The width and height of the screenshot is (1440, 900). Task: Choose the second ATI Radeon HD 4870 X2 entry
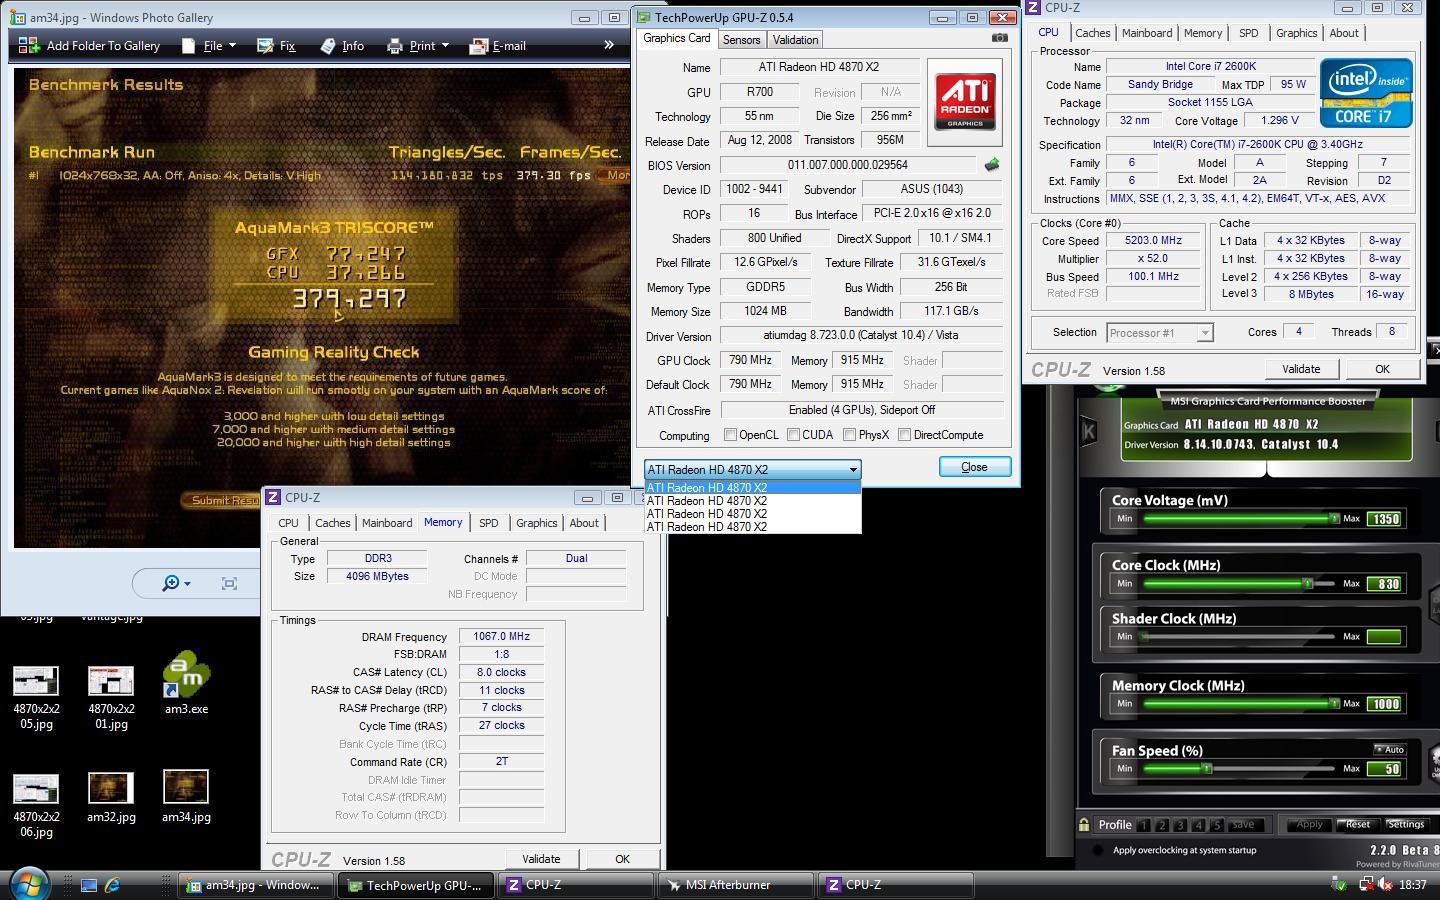(752, 501)
